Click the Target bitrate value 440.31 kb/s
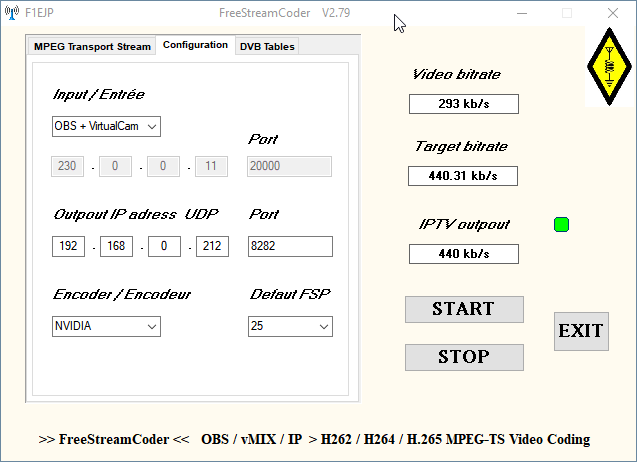The height and width of the screenshot is (462, 637). 463,176
